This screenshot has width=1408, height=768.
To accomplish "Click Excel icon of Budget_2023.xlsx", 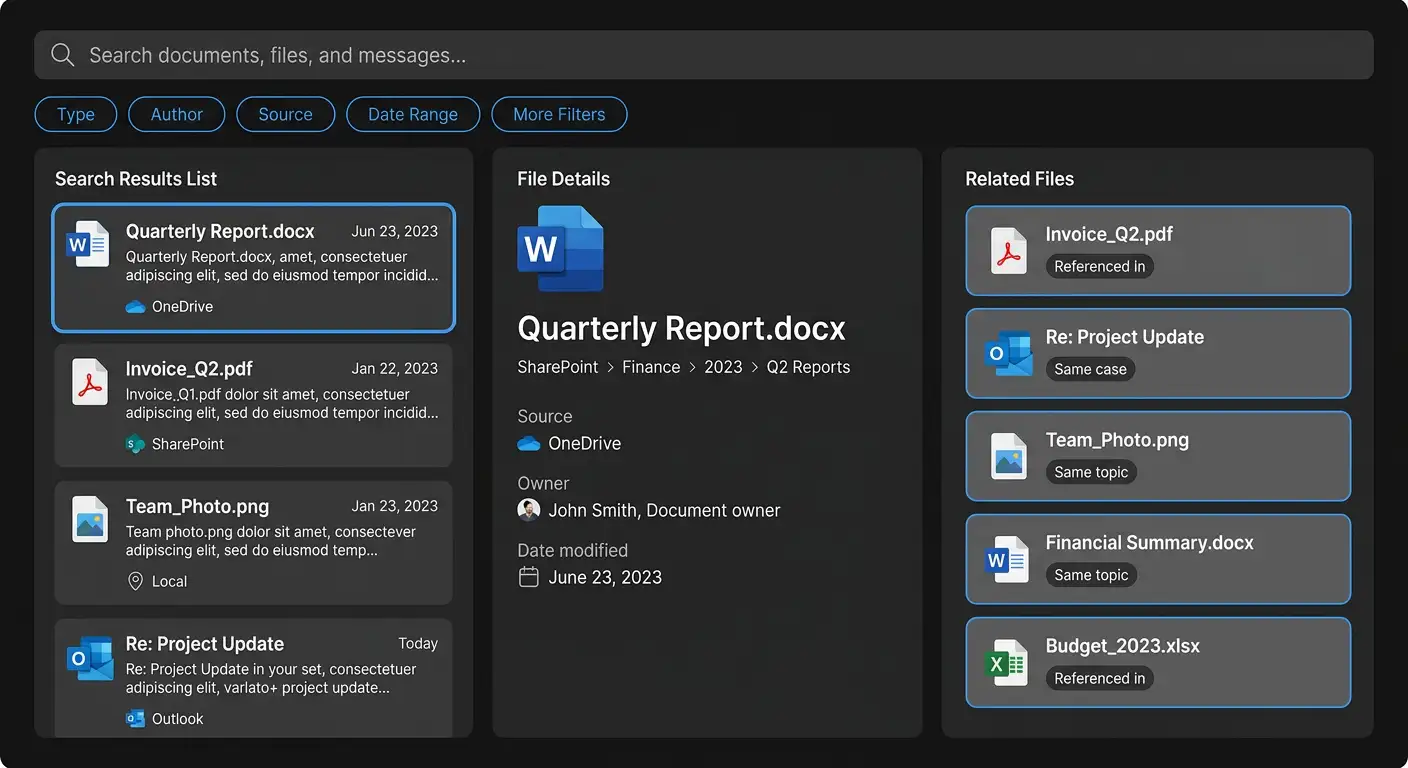I will 1008,662.
